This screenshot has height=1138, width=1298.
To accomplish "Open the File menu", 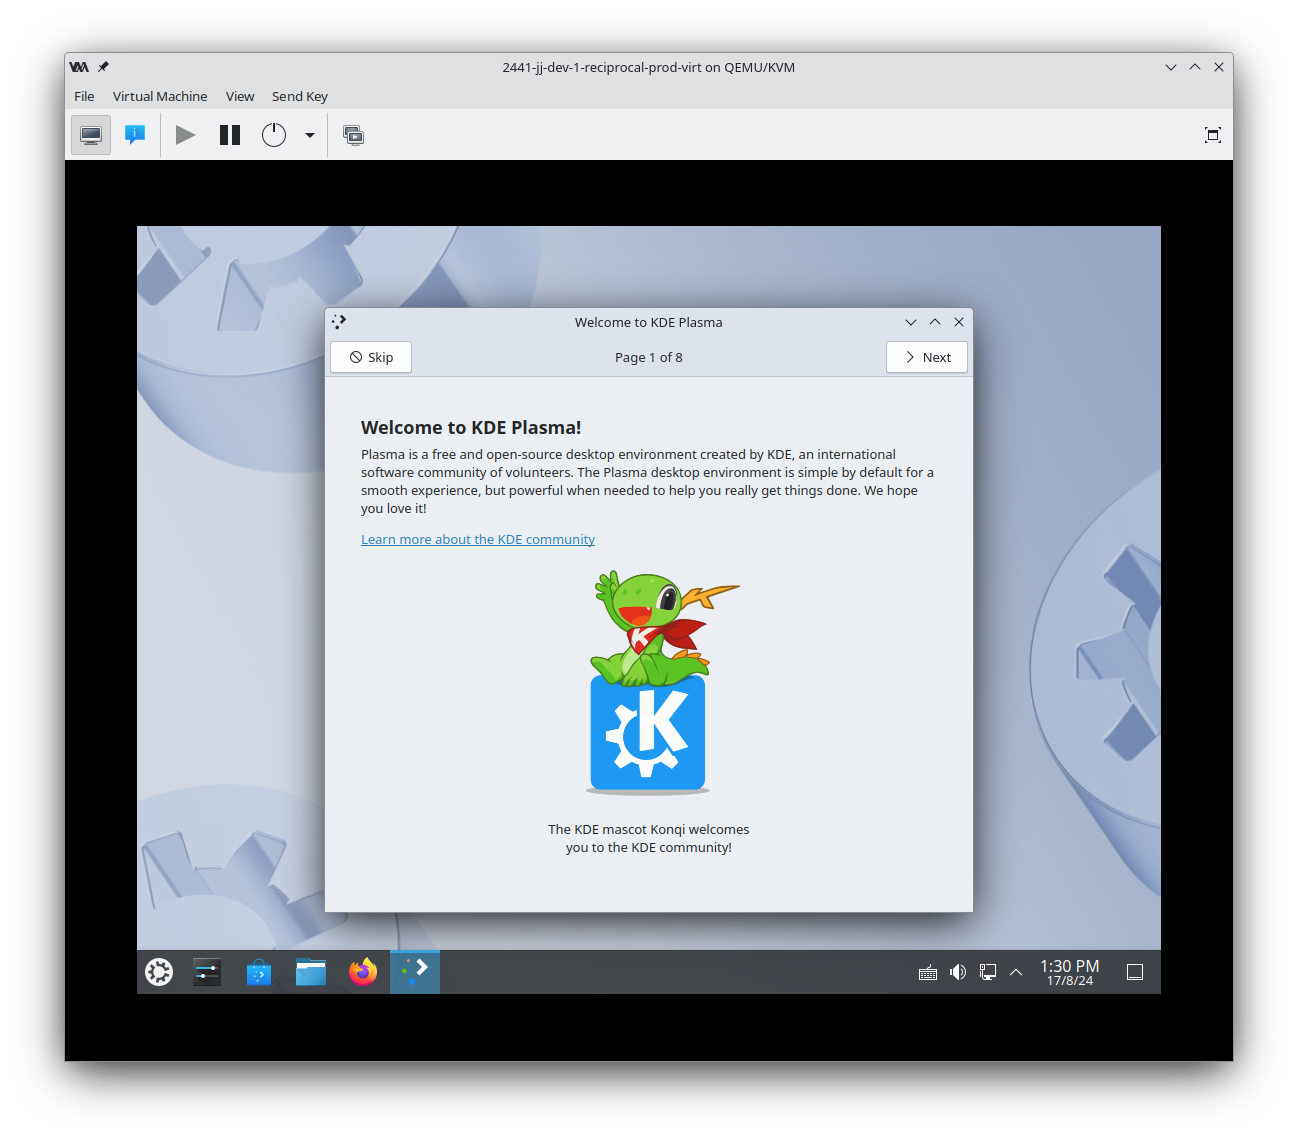I will pos(84,96).
